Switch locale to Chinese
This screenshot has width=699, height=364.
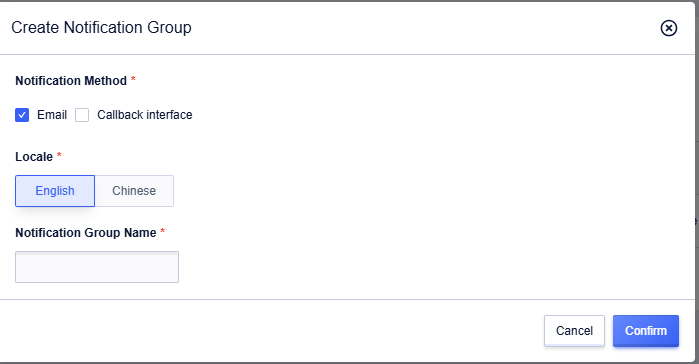click(x=134, y=191)
